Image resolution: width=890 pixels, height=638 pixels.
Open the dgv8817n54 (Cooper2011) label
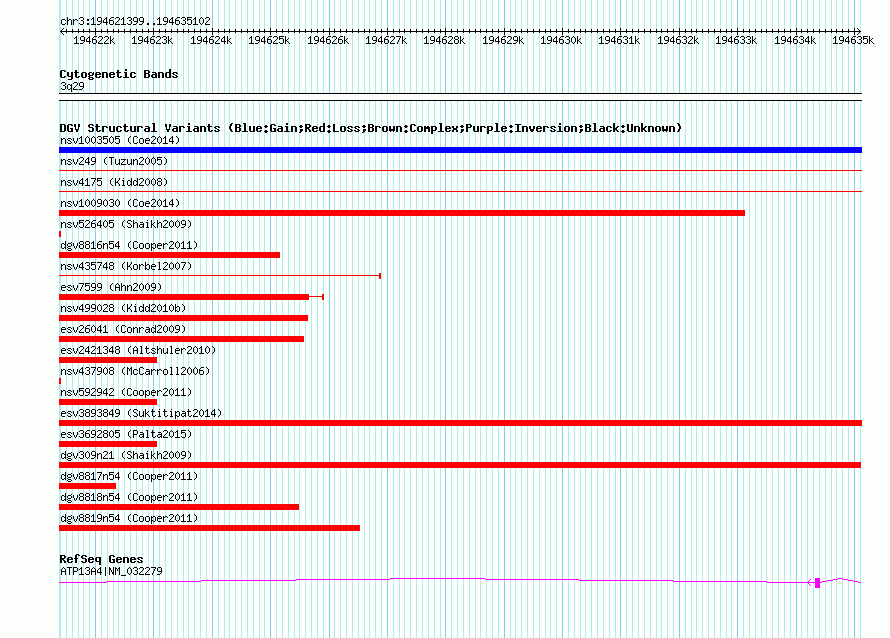click(129, 476)
